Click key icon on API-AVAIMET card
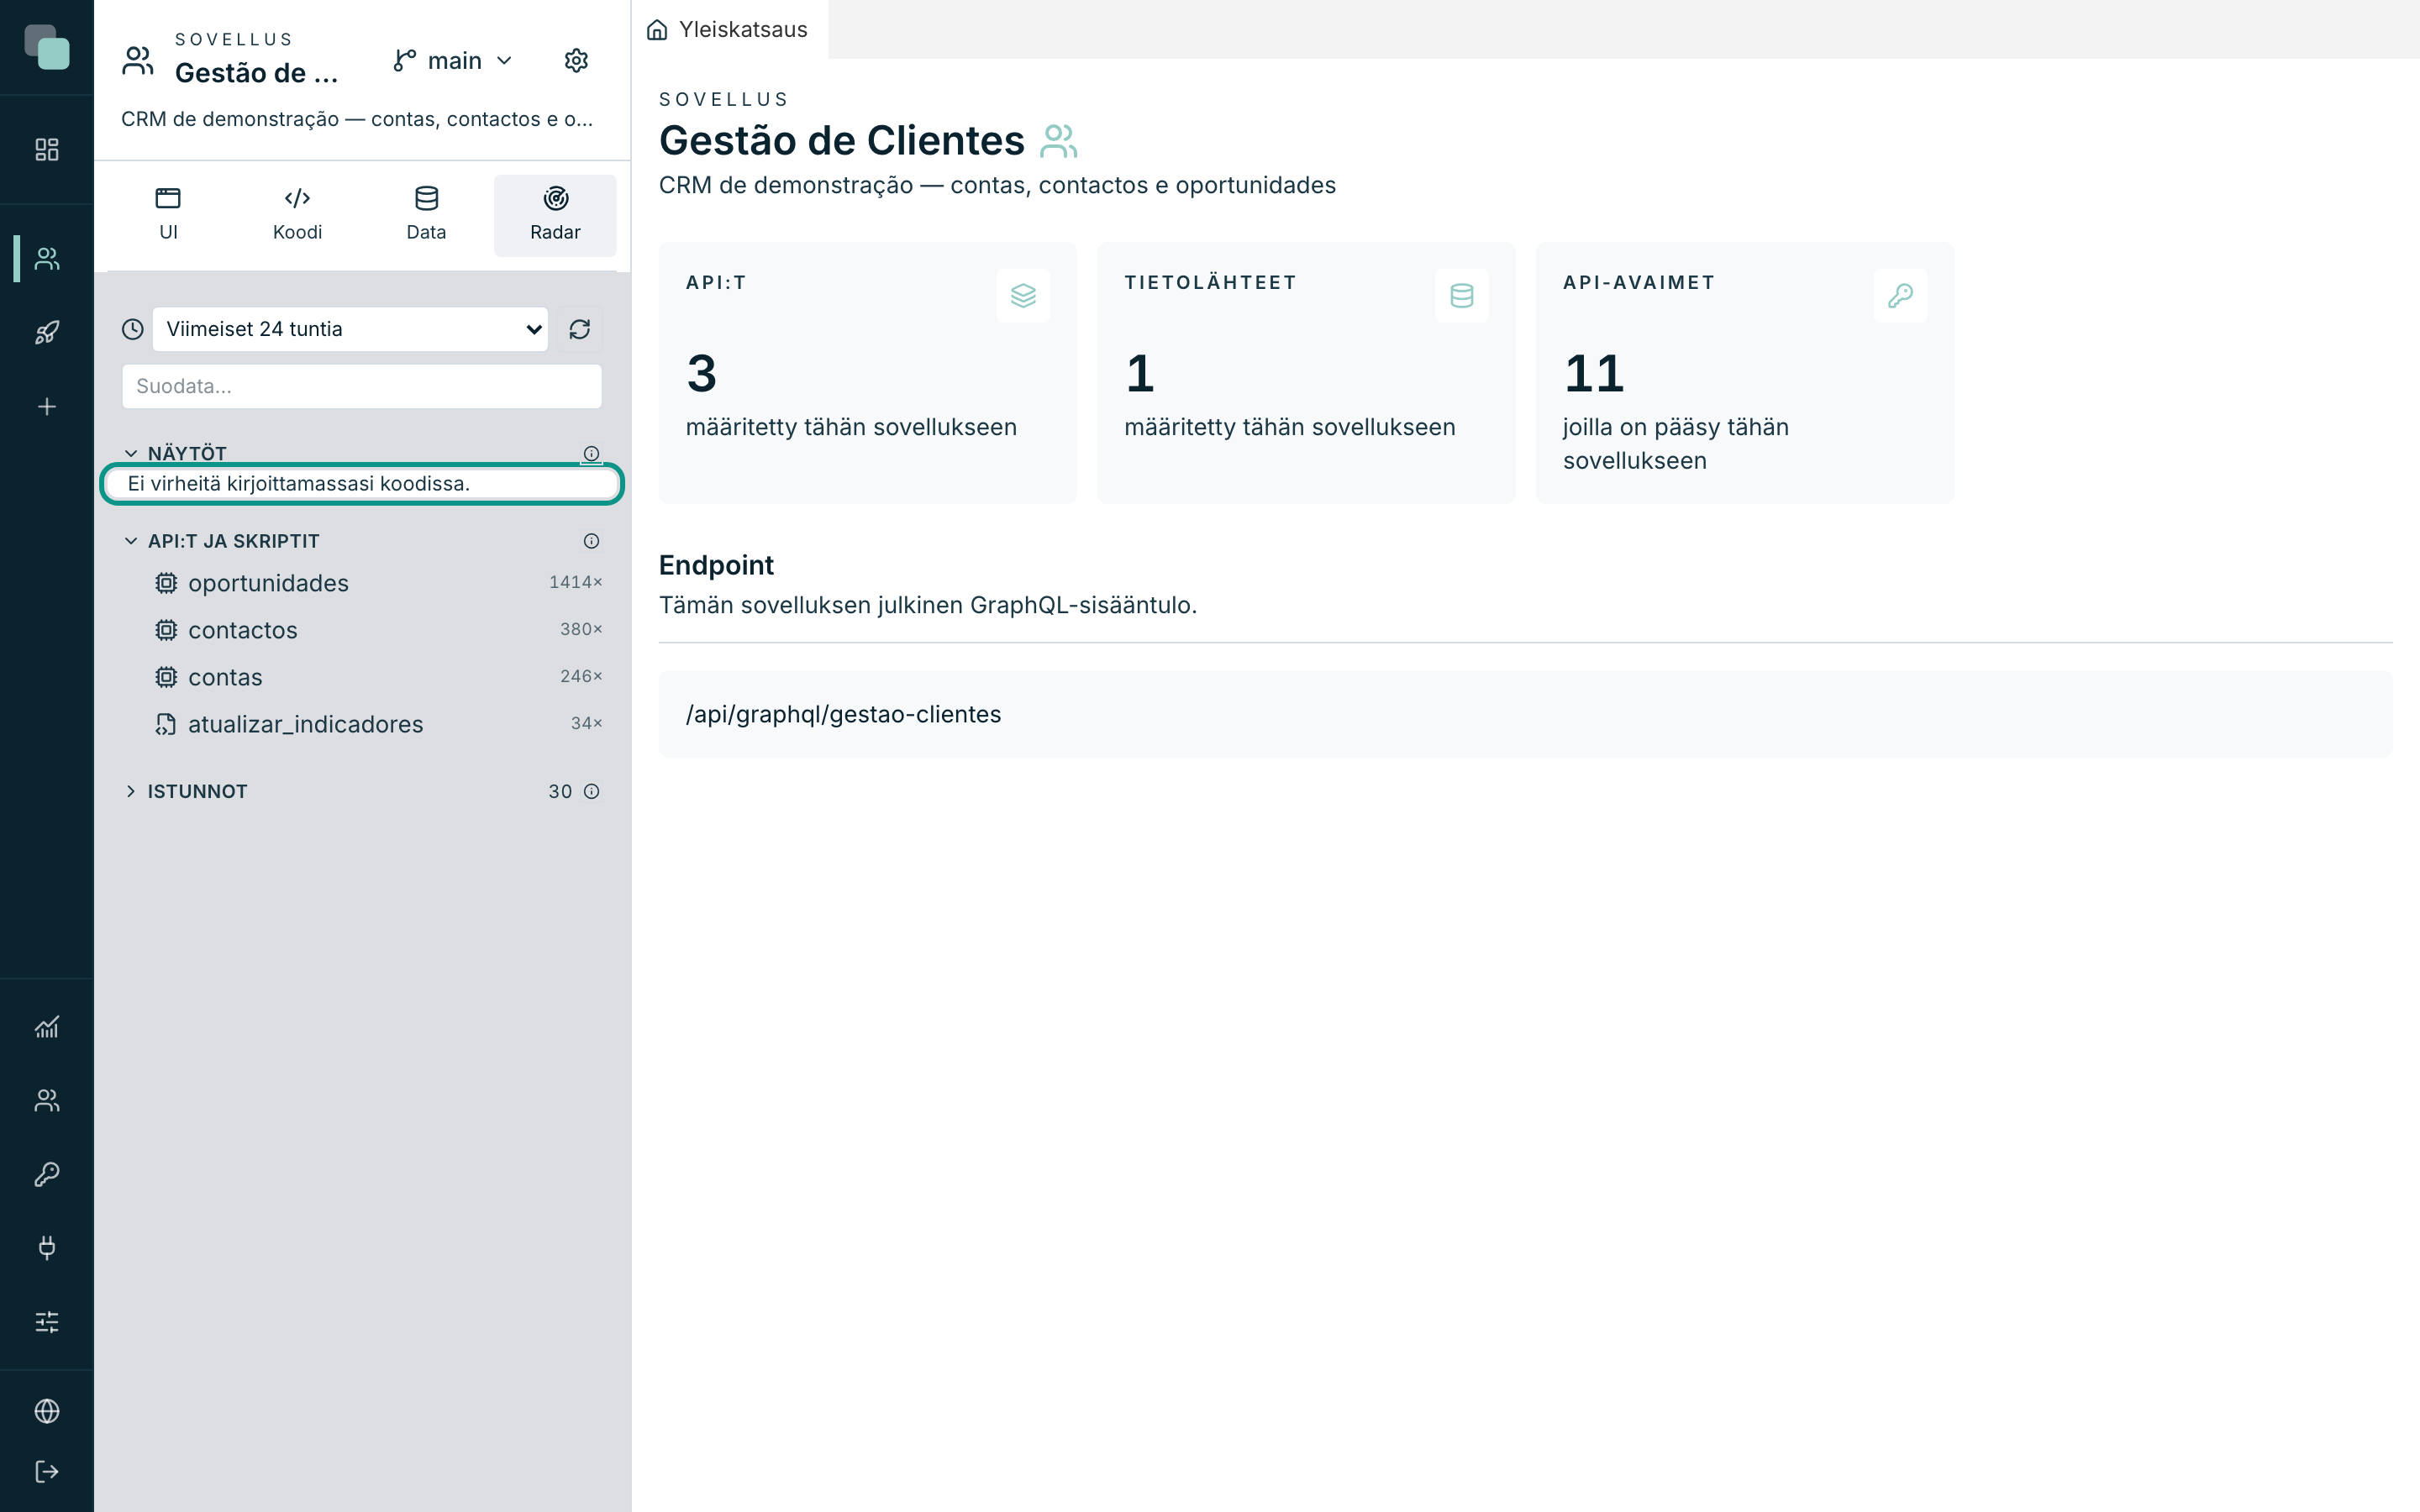The width and height of the screenshot is (2420, 1512). click(x=1900, y=296)
